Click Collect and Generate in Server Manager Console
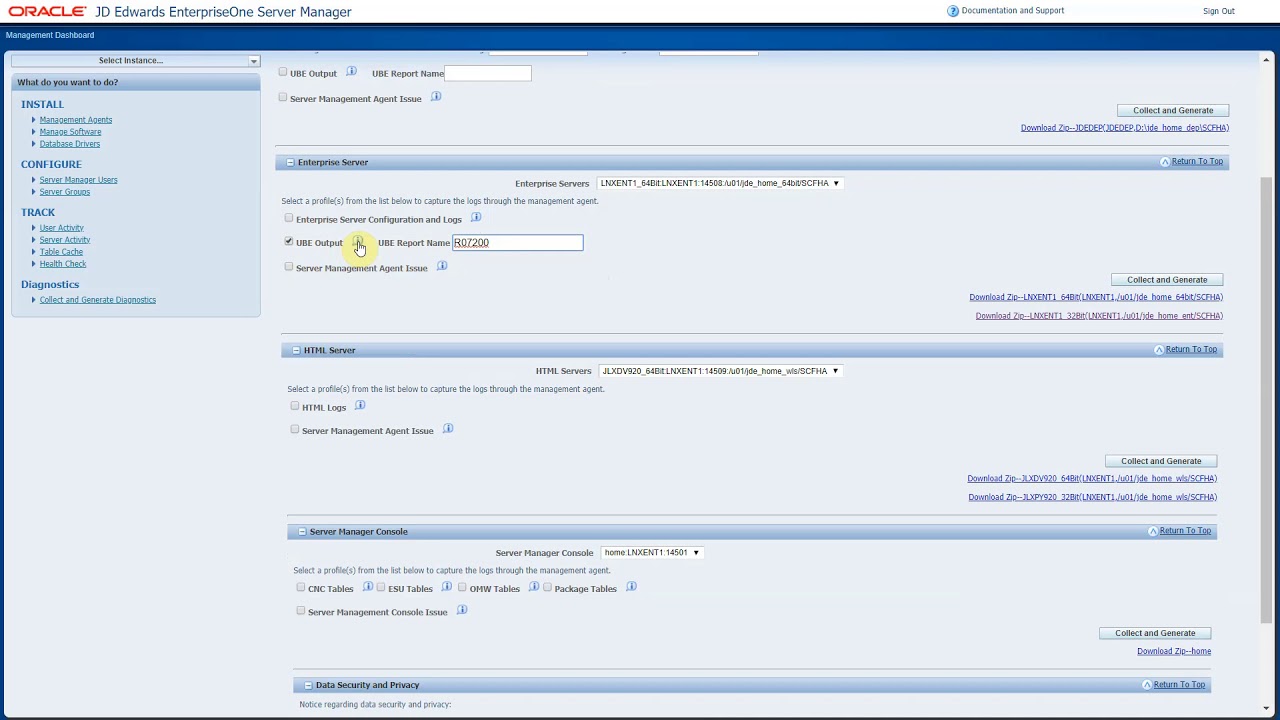The height and width of the screenshot is (720, 1280). pos(1155,633)
